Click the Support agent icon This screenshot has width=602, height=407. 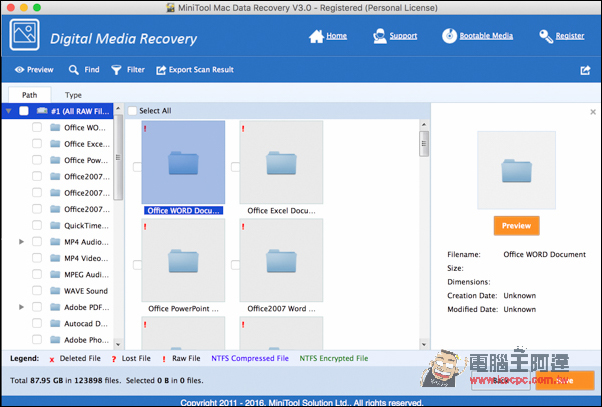(380, 36)
